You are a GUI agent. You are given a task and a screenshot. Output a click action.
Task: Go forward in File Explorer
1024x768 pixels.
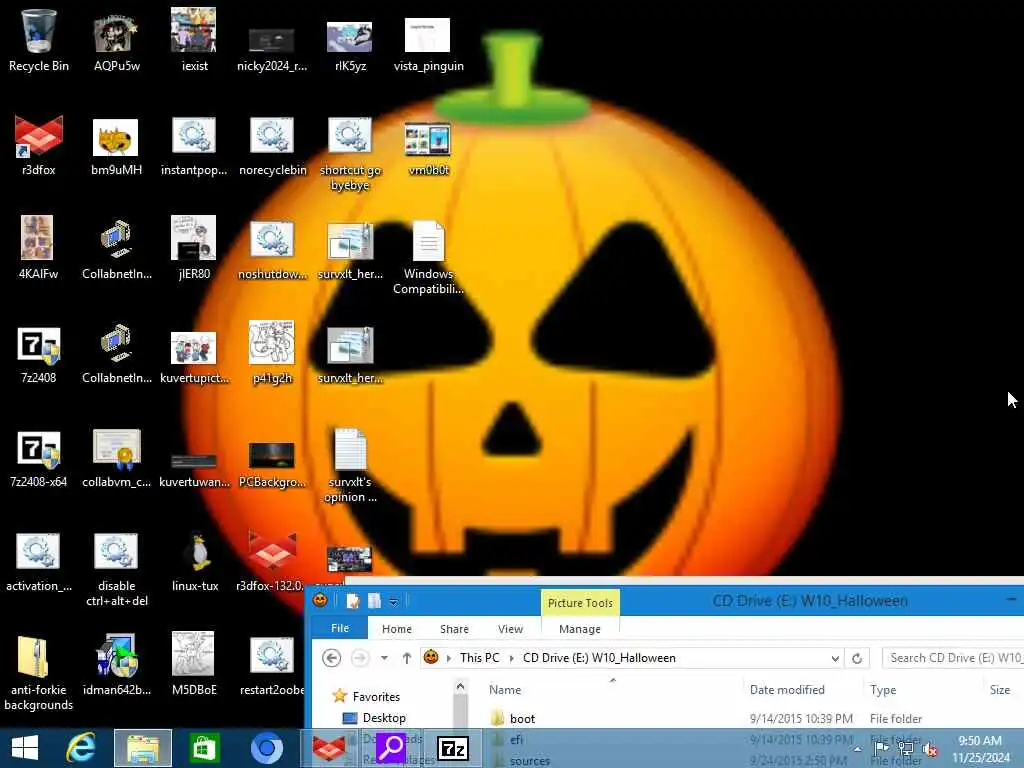point(360,658)
